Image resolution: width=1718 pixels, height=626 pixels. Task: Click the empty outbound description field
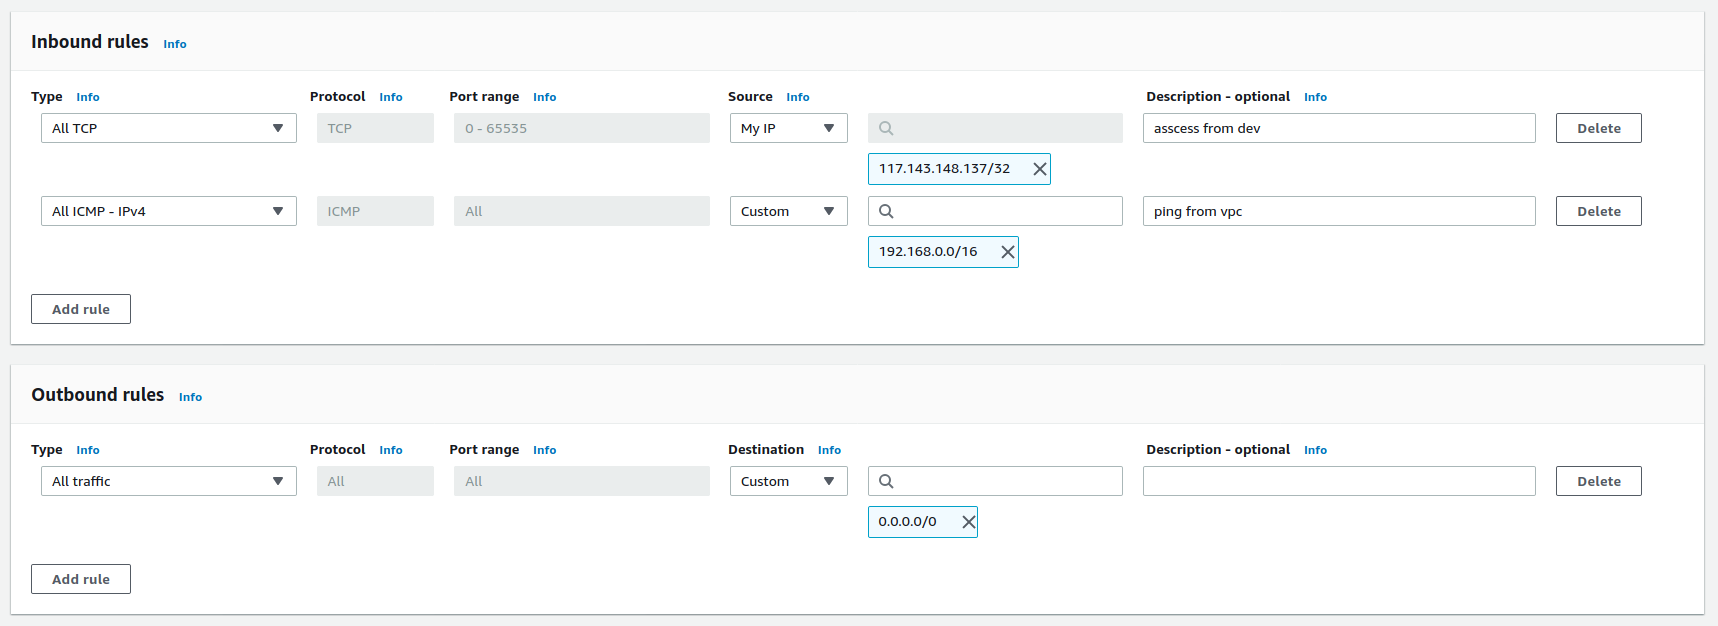coord(1338,481)
